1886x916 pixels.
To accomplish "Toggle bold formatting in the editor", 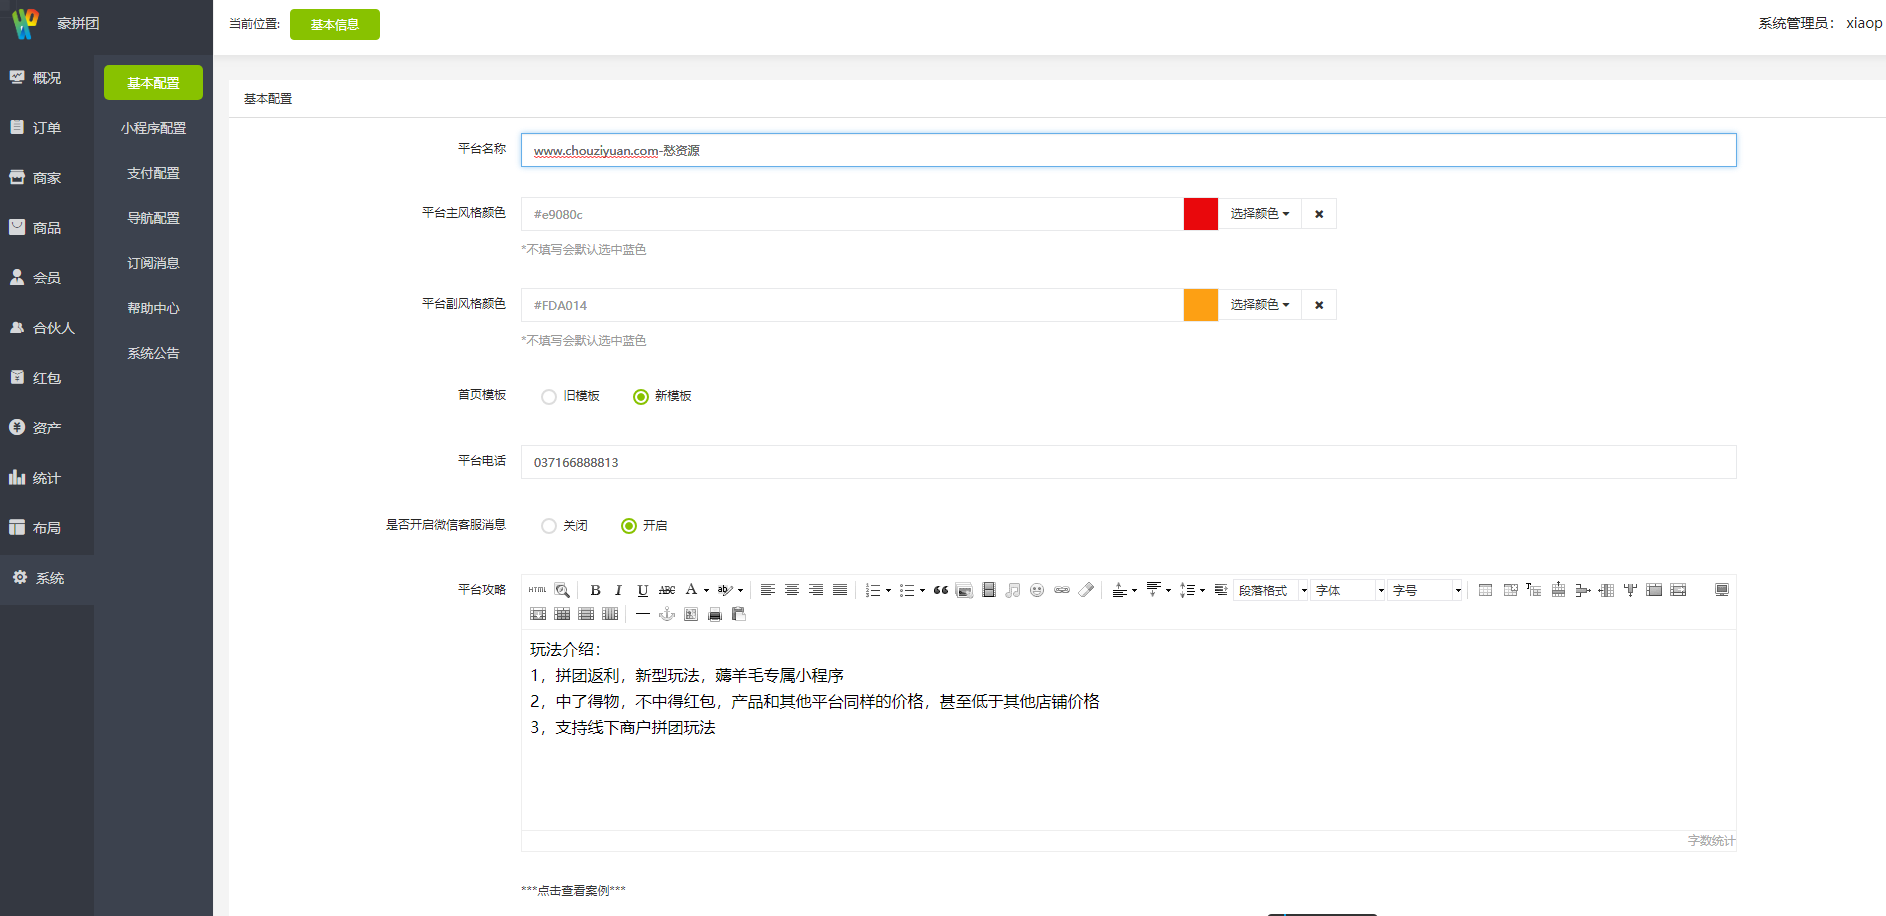I will [595, 590].
